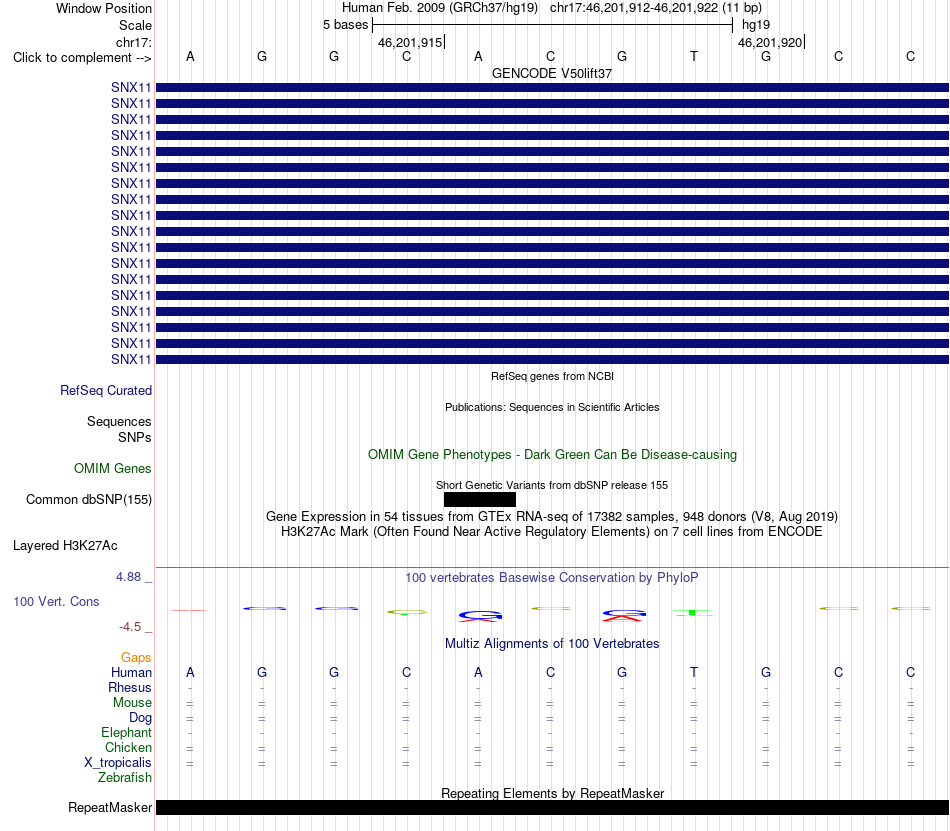Image resolution: width=950 pixels, height=831 pixels.
Task: Click 'Multiz Alignments of 100 Vertebrates' title
Action: pyautogui.click(x=552, y=644)
